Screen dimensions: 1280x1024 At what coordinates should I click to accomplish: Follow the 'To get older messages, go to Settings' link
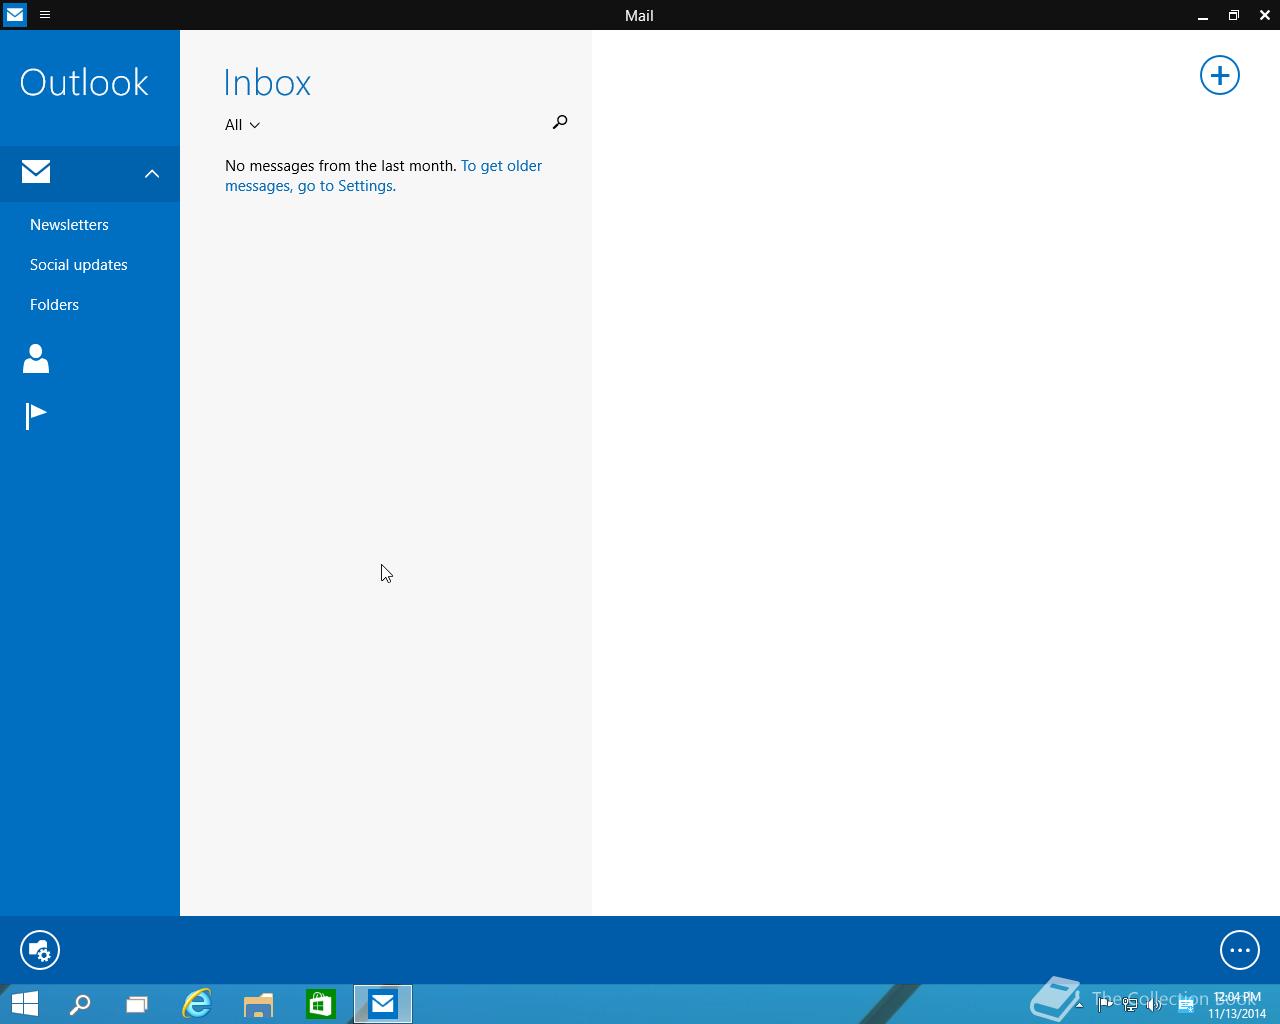tap(383, 176)
